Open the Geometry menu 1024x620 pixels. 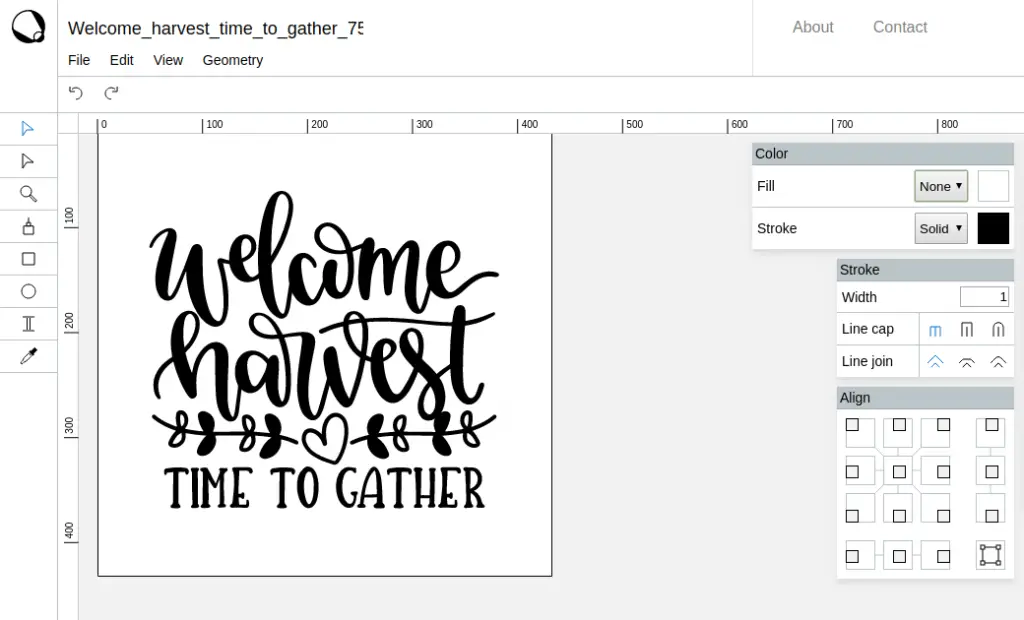point(232,60)
